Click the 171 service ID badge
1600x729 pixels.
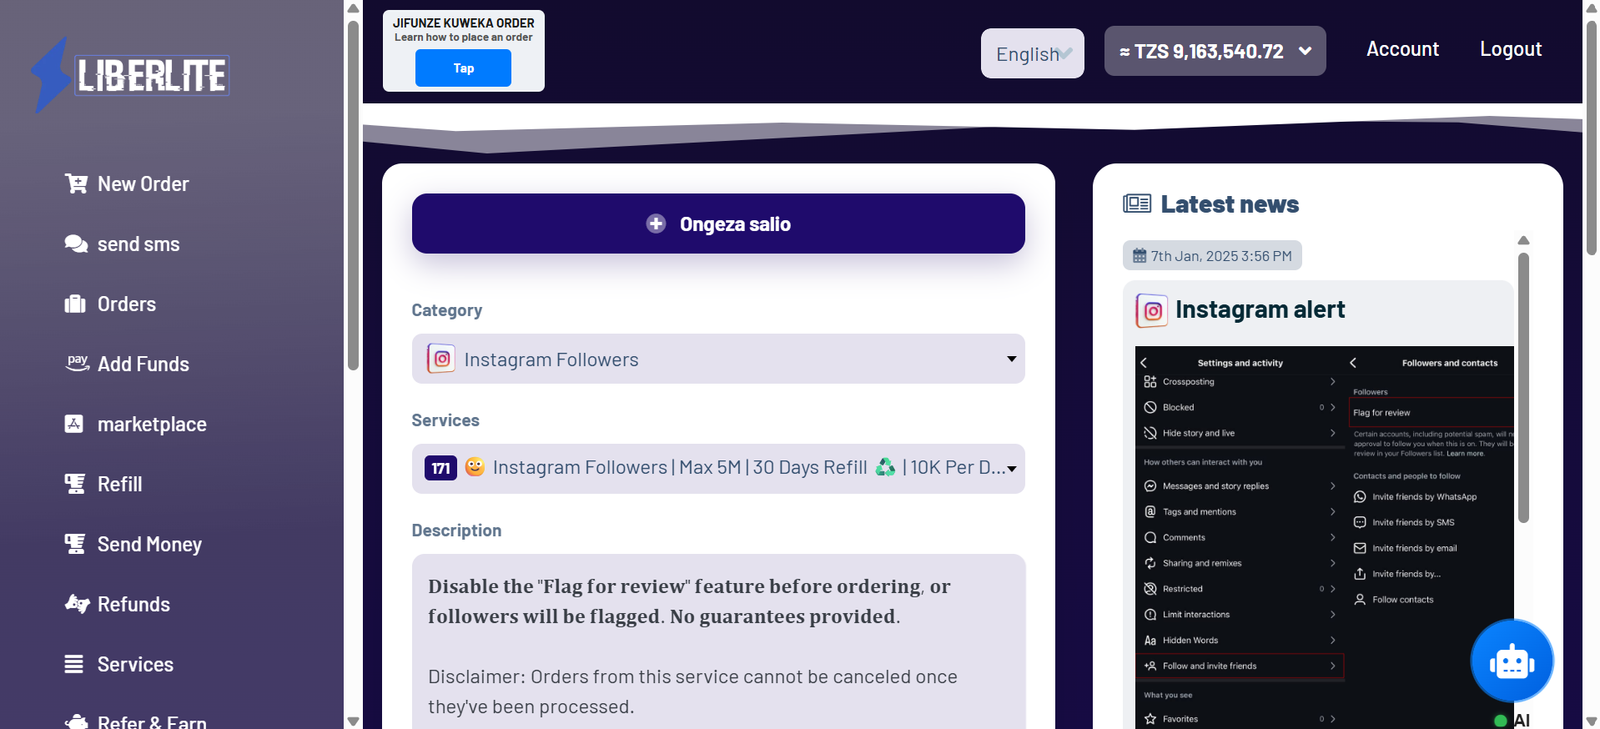click(x=441, y=468)
